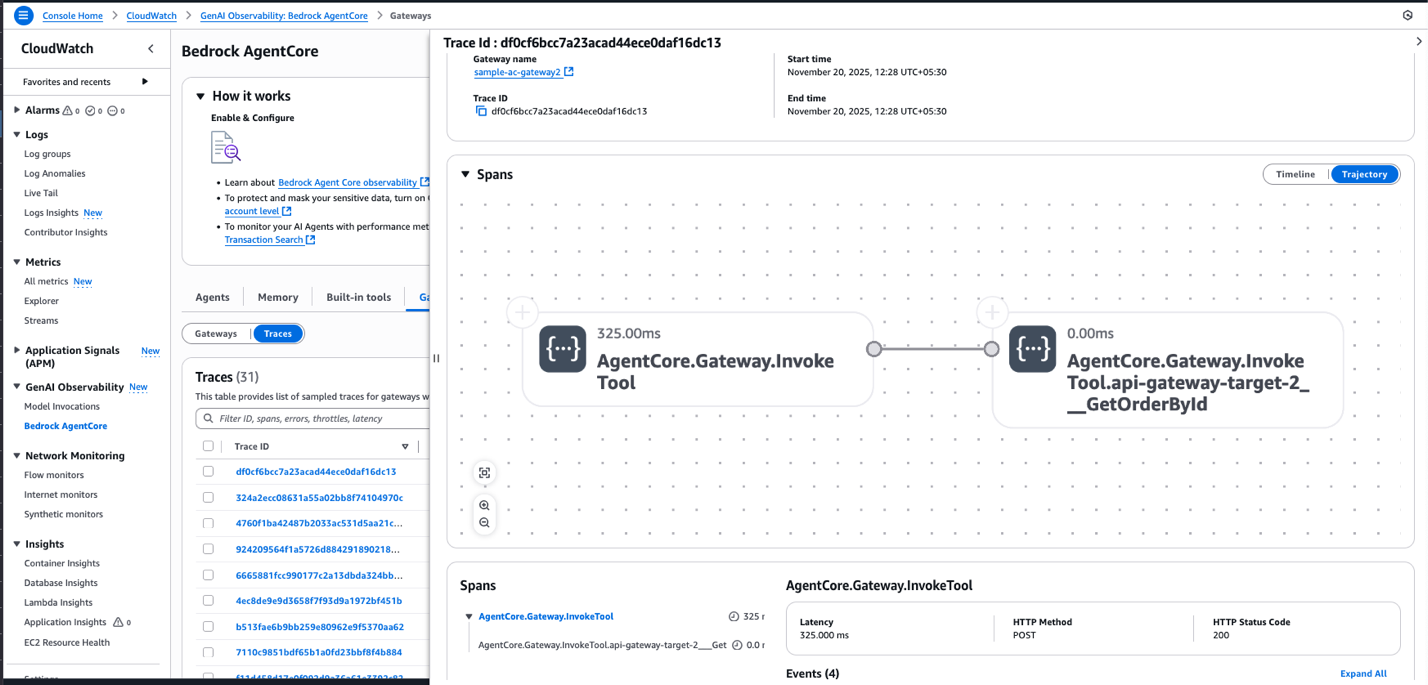
Task: Expand the Application Signals (APM) sidebar group
Action: coord(17,351)
